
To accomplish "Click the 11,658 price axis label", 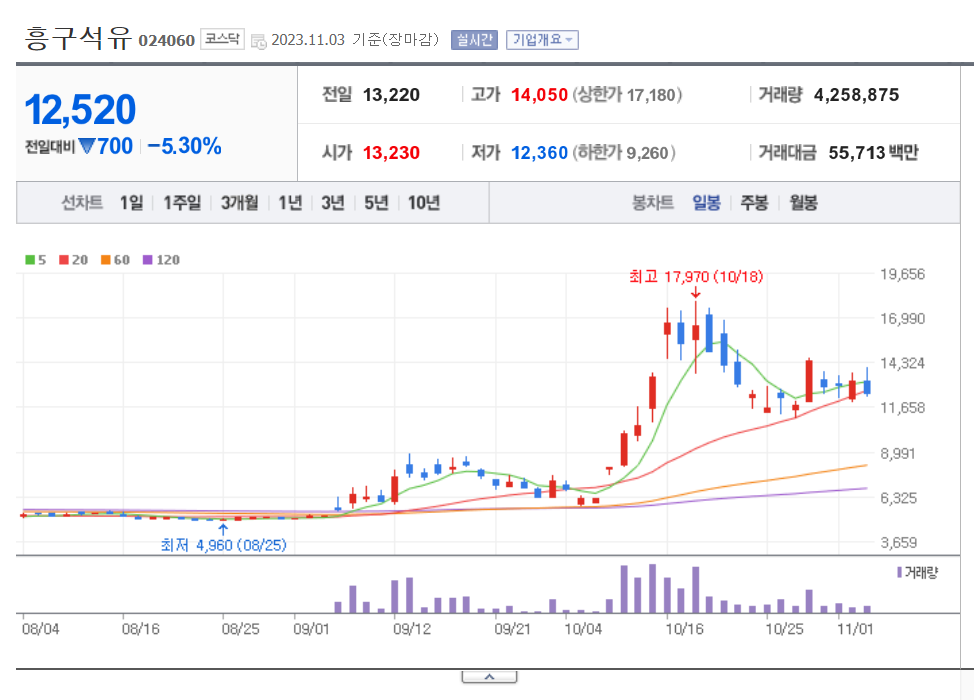I will point(903,408).
